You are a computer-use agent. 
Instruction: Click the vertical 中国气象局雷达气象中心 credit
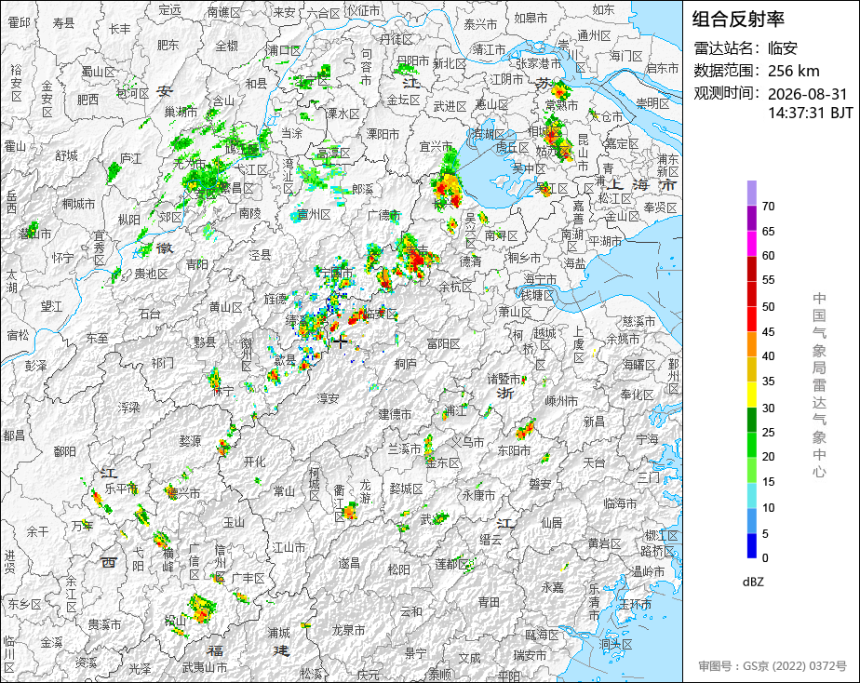tap(819, 385)
